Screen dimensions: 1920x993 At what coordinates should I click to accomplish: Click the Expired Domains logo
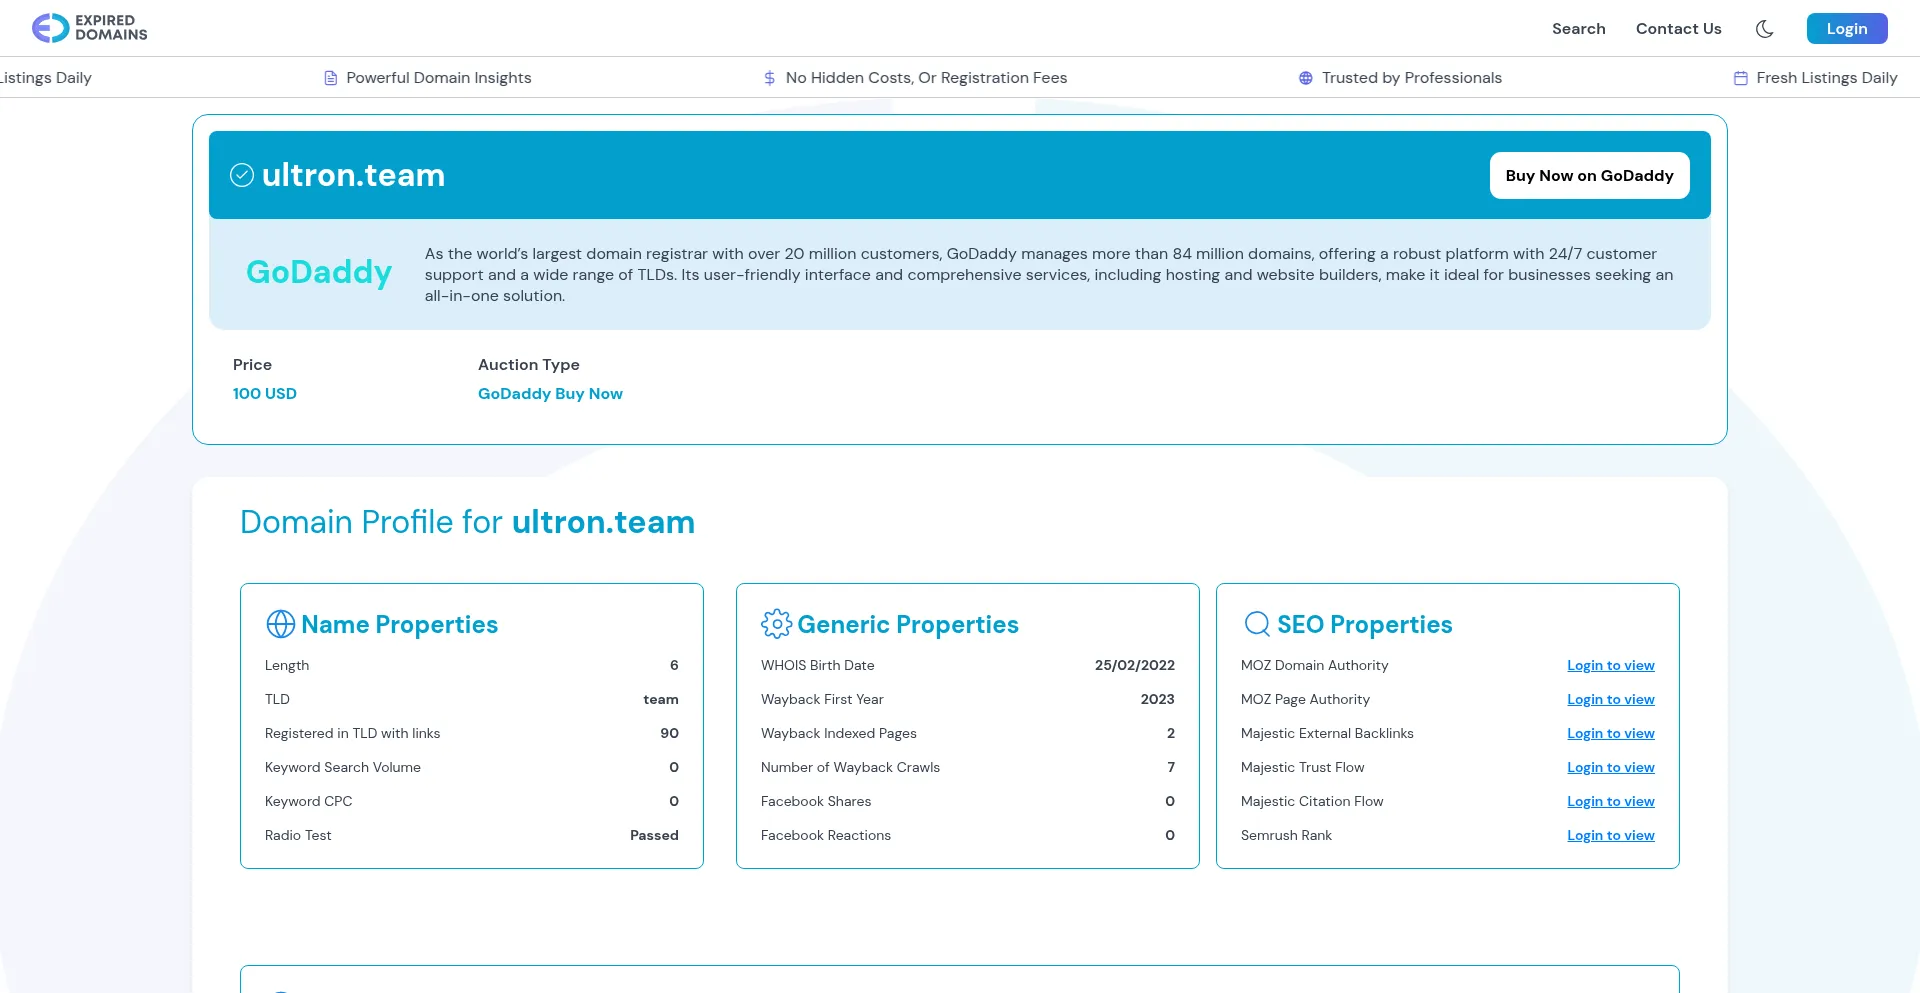point(90,28)
